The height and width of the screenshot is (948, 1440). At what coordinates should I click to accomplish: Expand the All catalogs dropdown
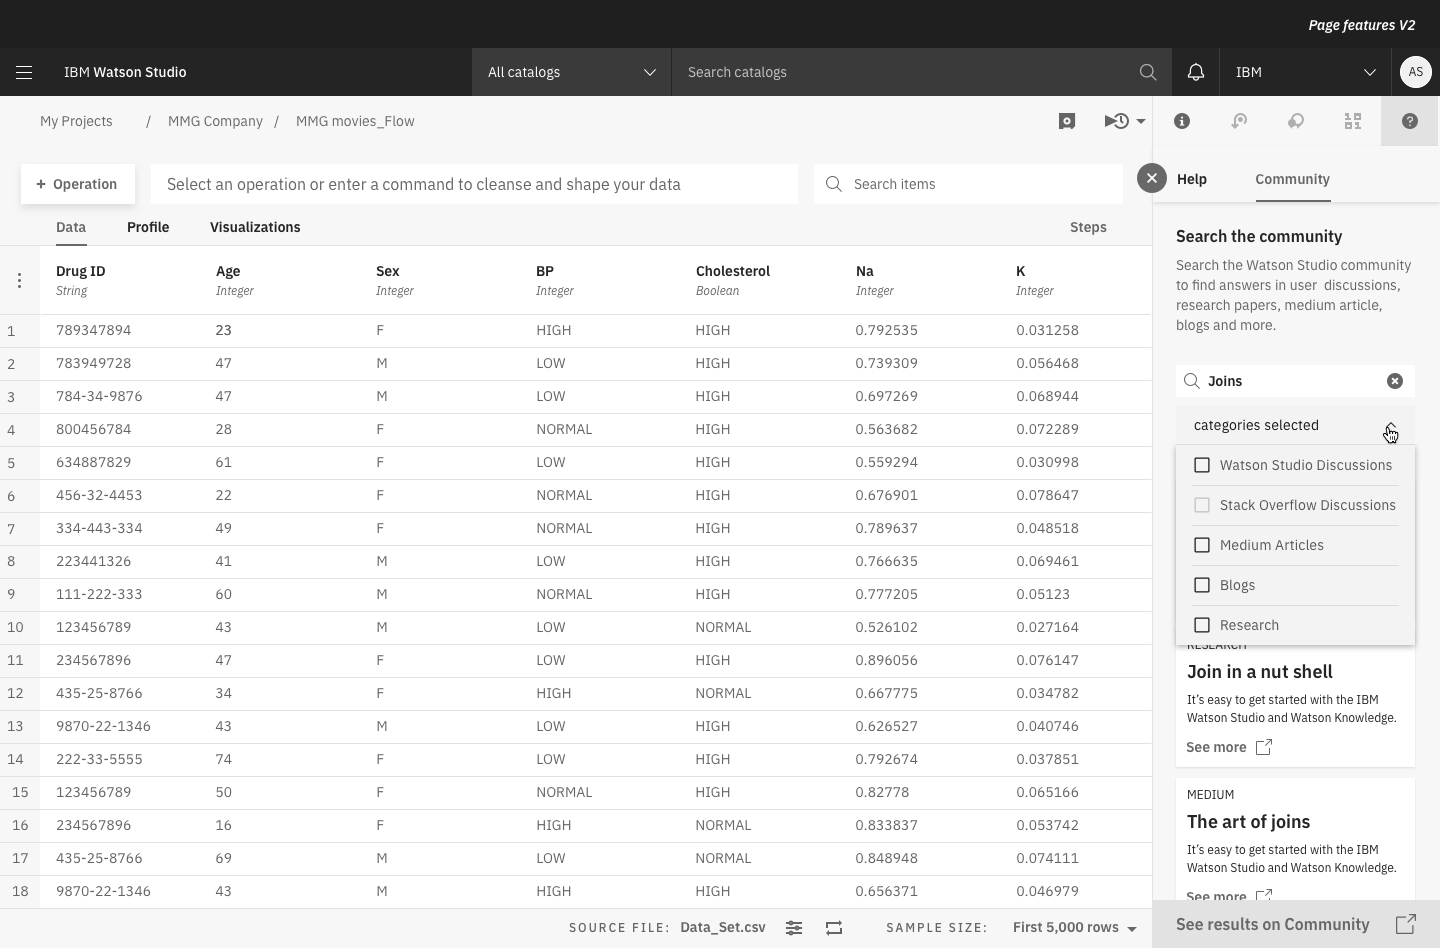tap(571, 72)
